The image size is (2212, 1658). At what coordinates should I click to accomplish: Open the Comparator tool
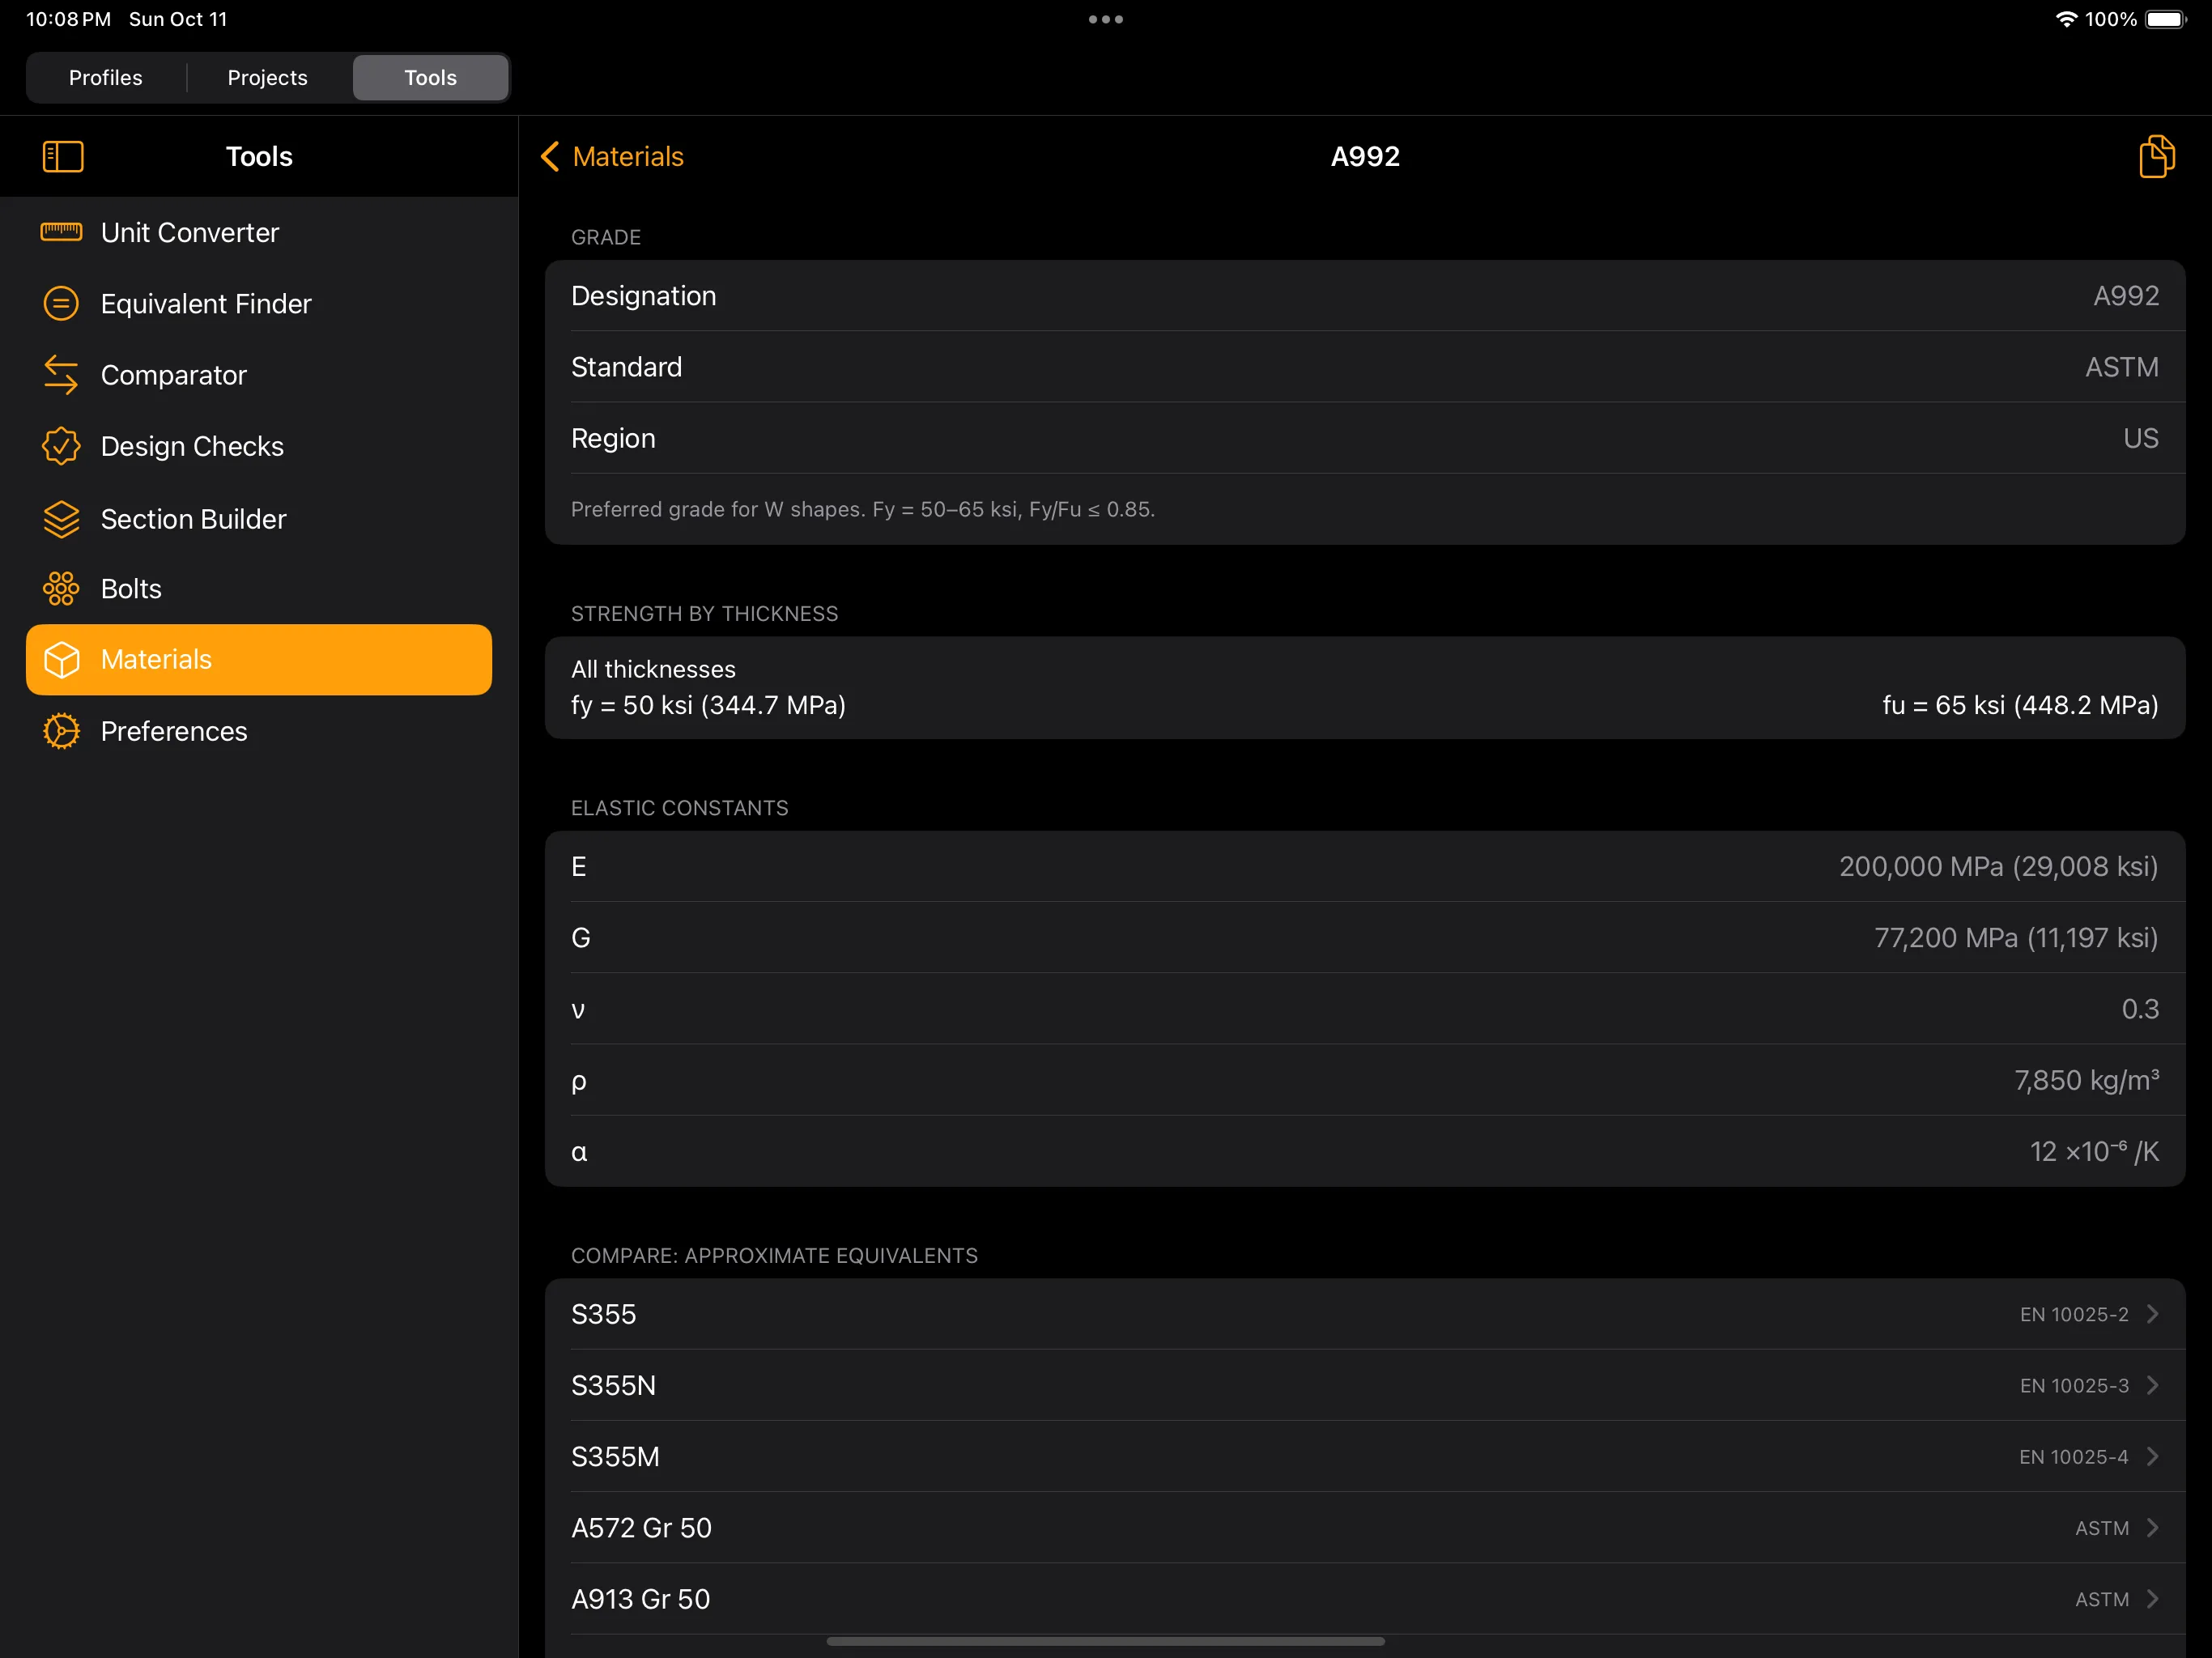pyautogui.click(x=259, y=375)
